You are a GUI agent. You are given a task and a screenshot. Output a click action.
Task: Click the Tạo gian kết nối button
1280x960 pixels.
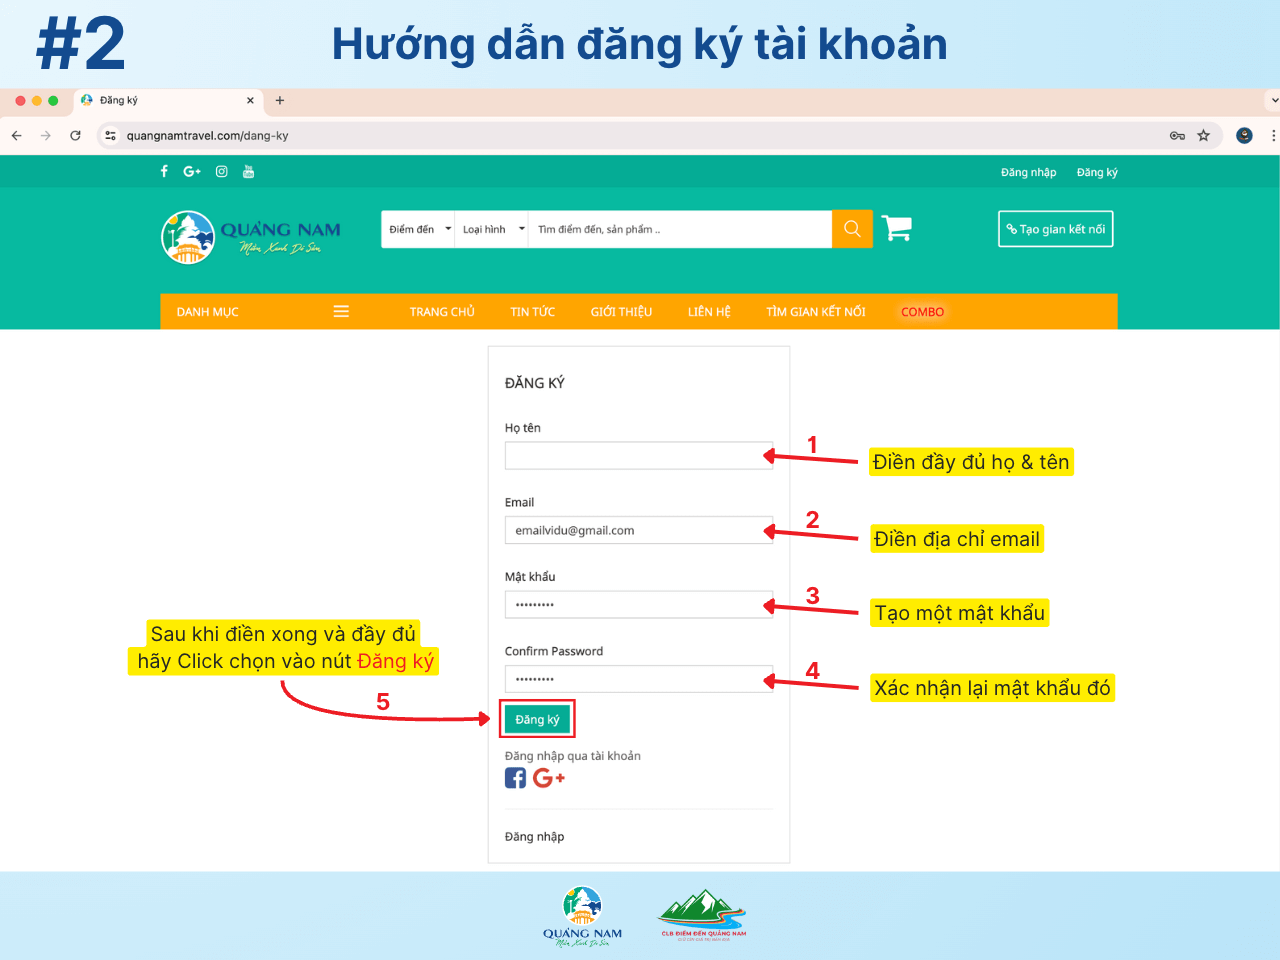tap(1055, 229)
